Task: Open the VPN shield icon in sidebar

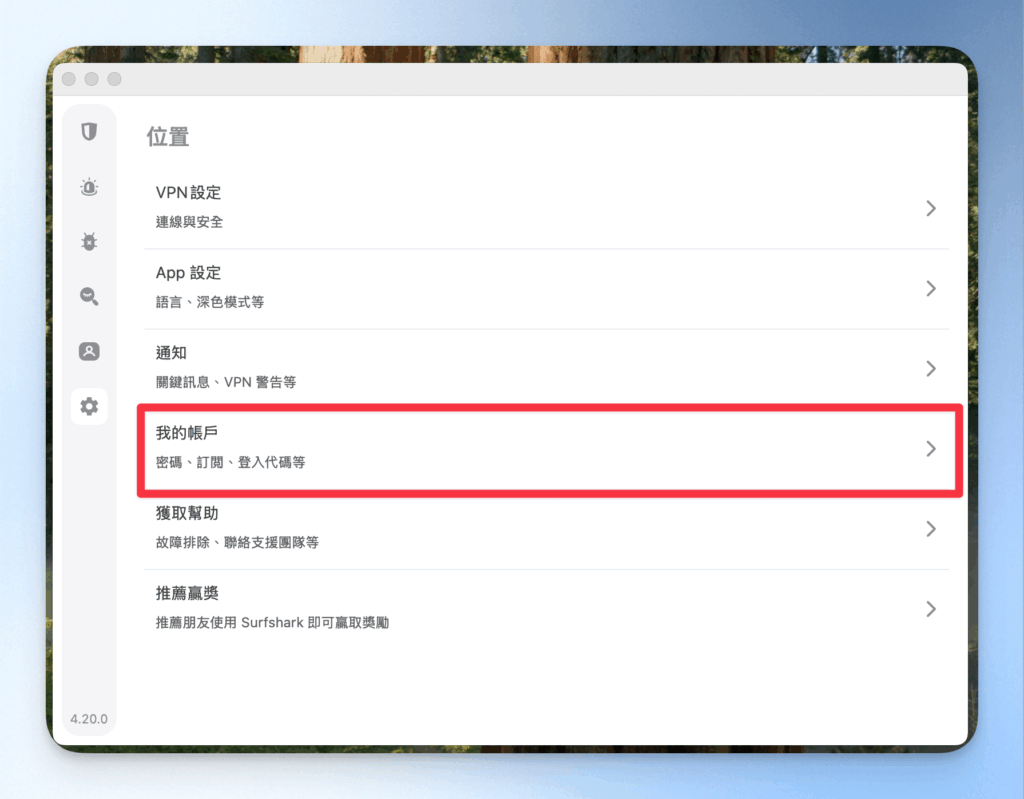Action: tap(89, 132)
